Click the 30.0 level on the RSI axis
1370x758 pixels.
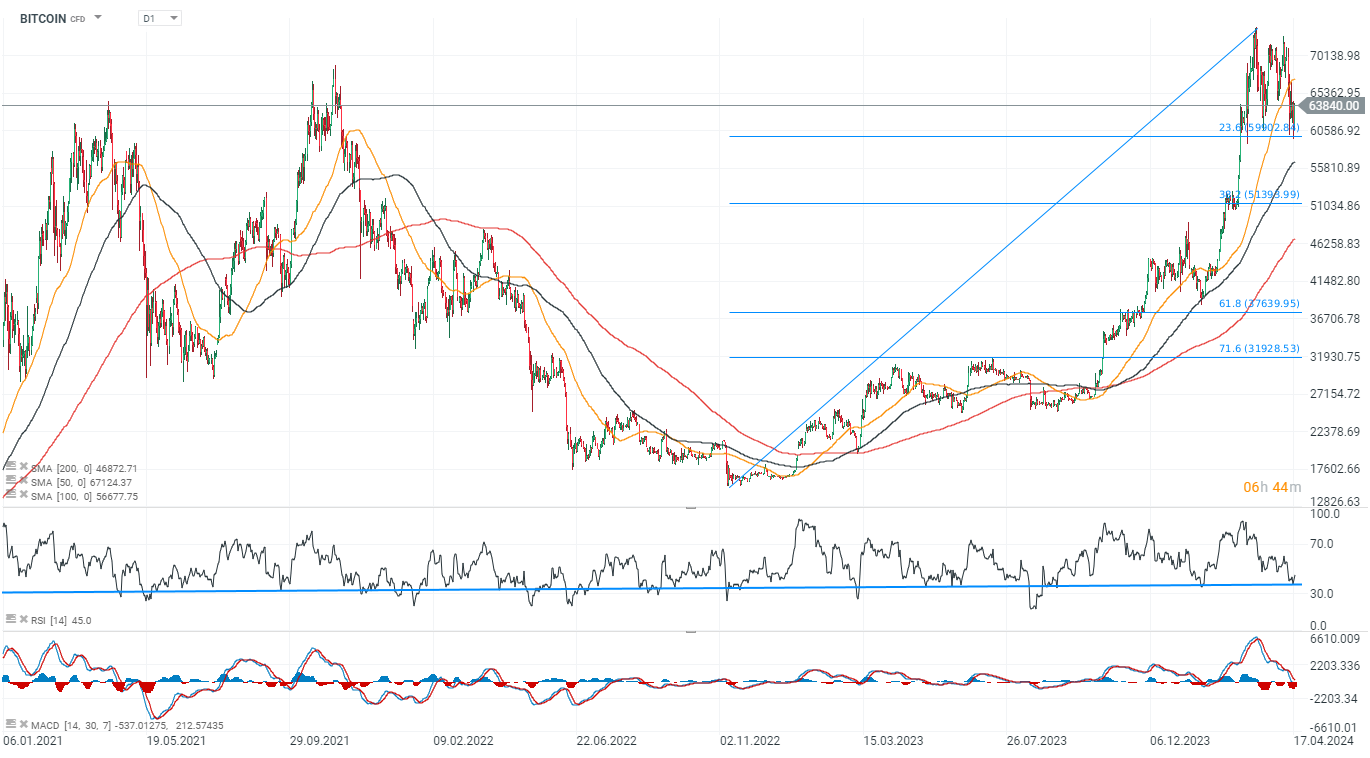click(1321, 594)
